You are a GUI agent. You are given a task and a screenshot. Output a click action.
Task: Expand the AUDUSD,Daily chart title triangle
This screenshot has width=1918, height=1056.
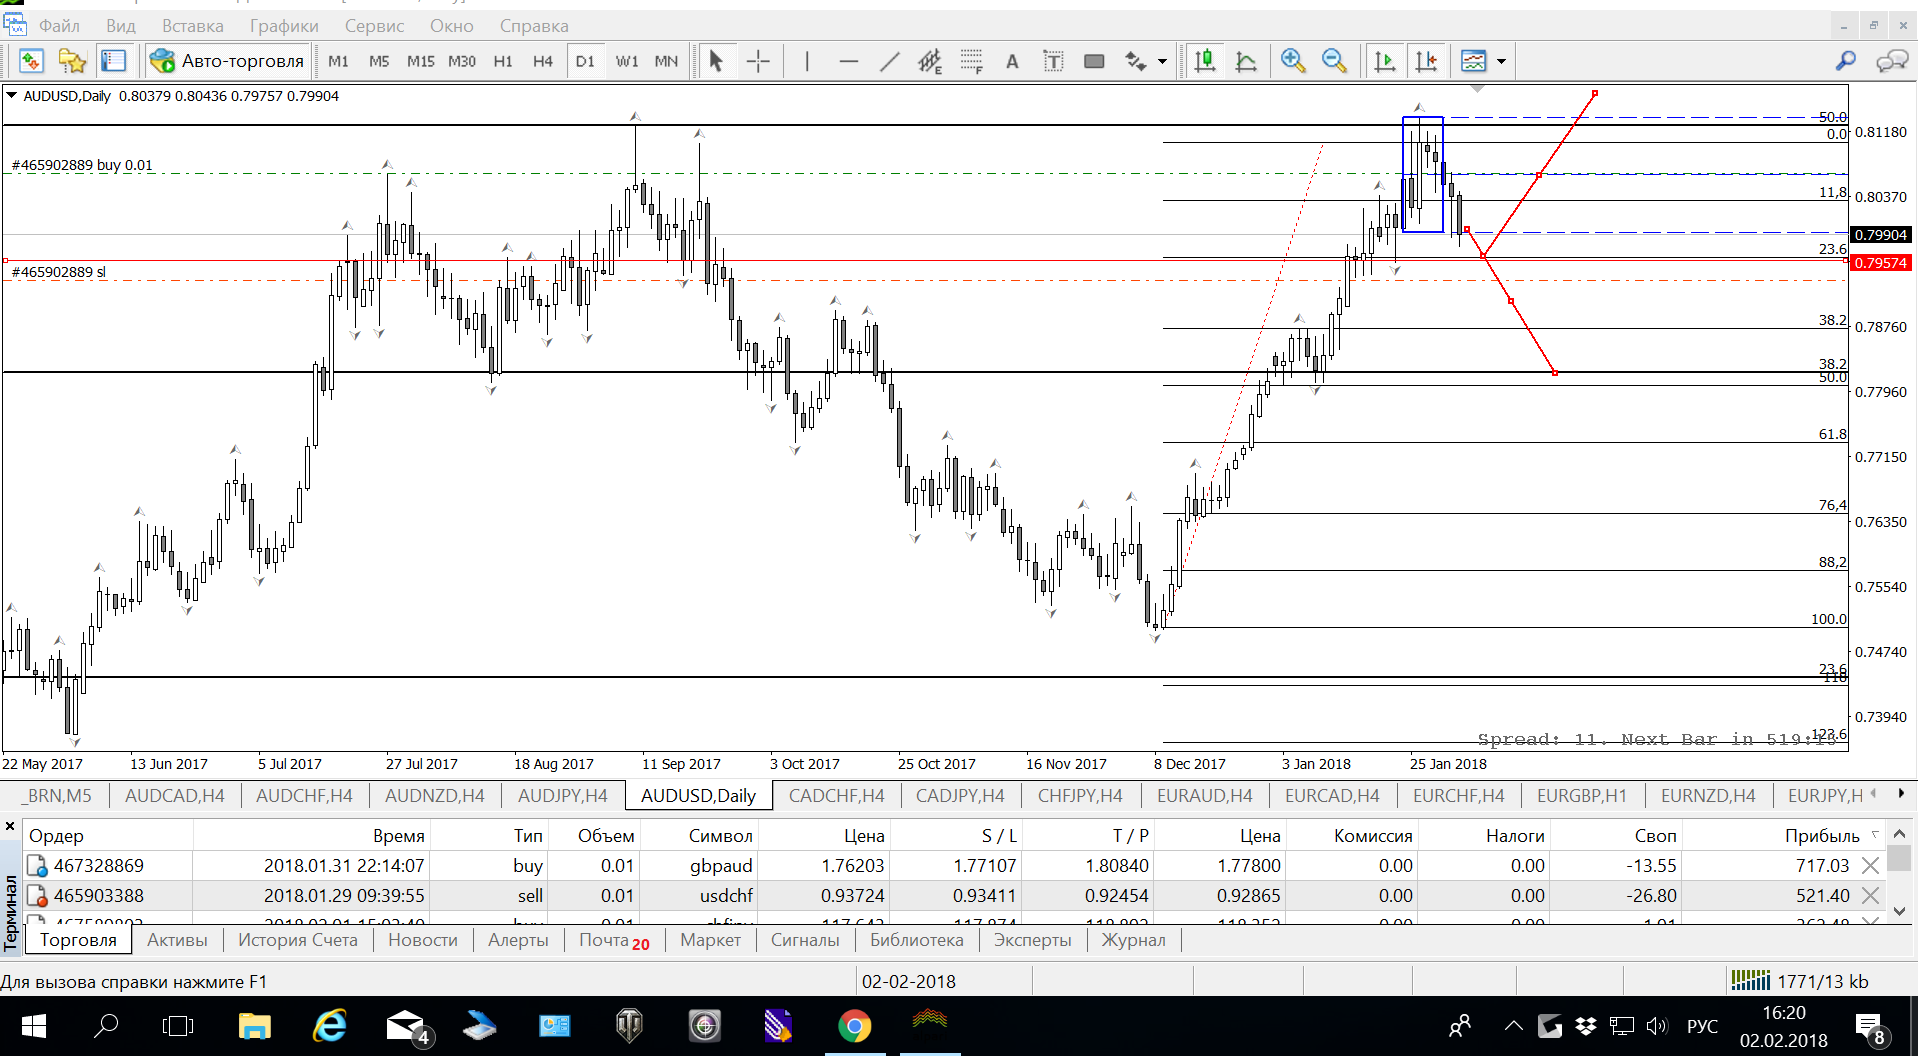coord(12,96)
